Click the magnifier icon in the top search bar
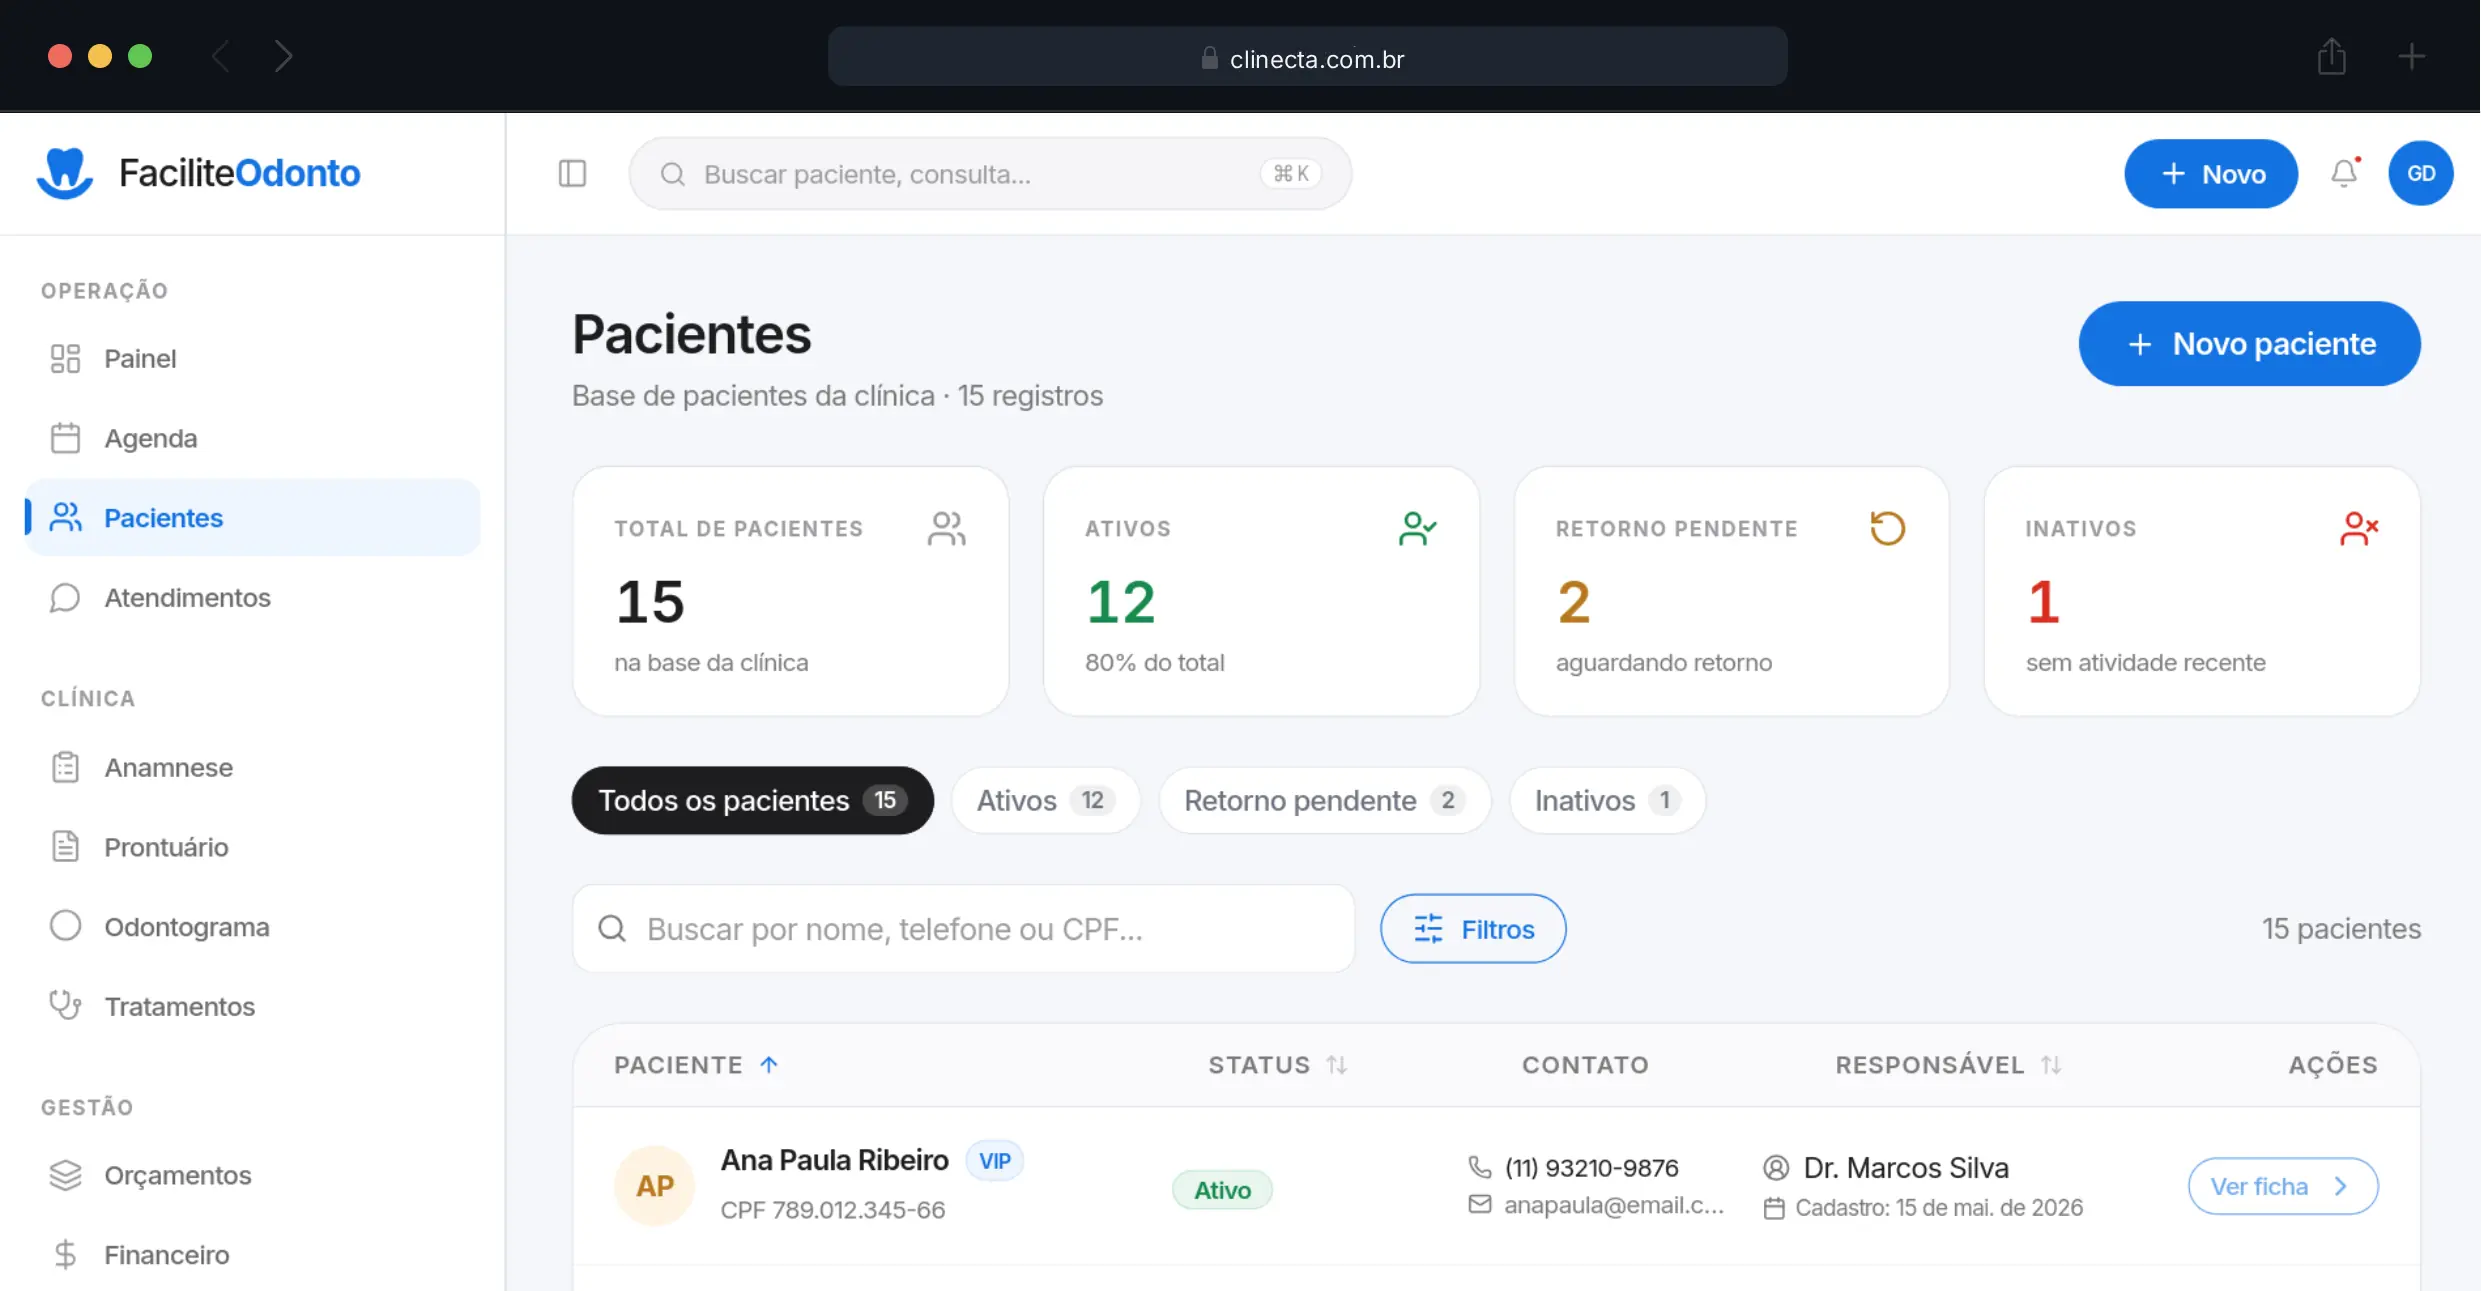This screenshot has width=2481, height=1291. coord(673,174)
